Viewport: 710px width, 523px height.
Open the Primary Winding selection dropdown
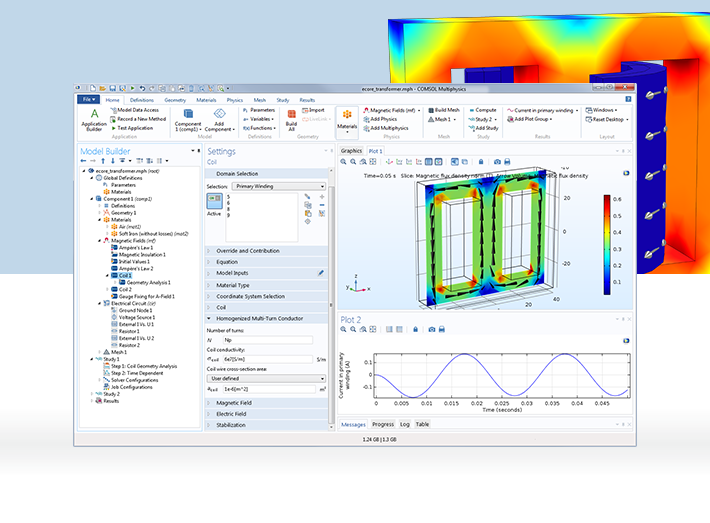(x=279, y=186)
